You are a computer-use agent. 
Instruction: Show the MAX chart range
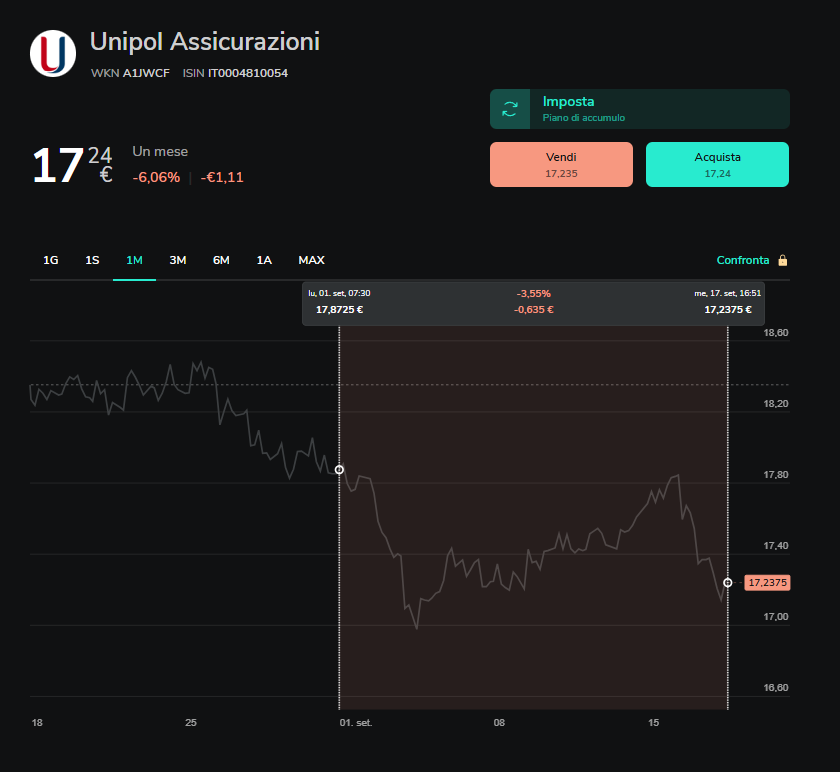point(311,260)
